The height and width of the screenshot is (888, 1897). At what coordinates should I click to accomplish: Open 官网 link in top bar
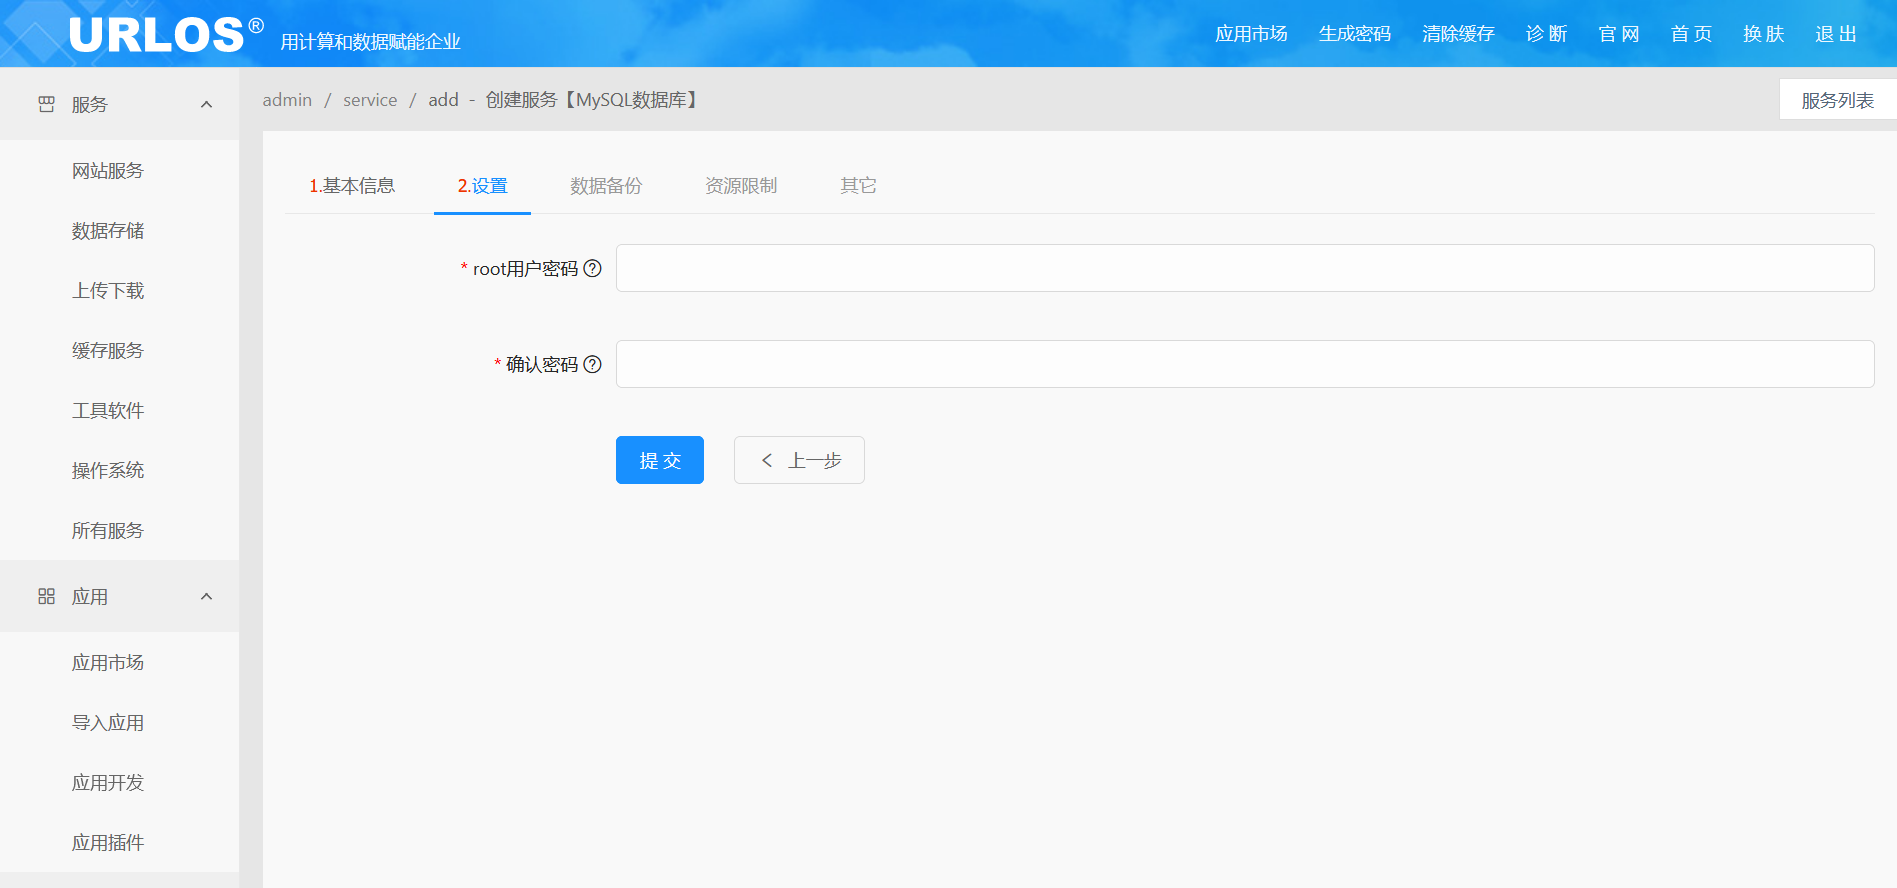point(1619,34)
